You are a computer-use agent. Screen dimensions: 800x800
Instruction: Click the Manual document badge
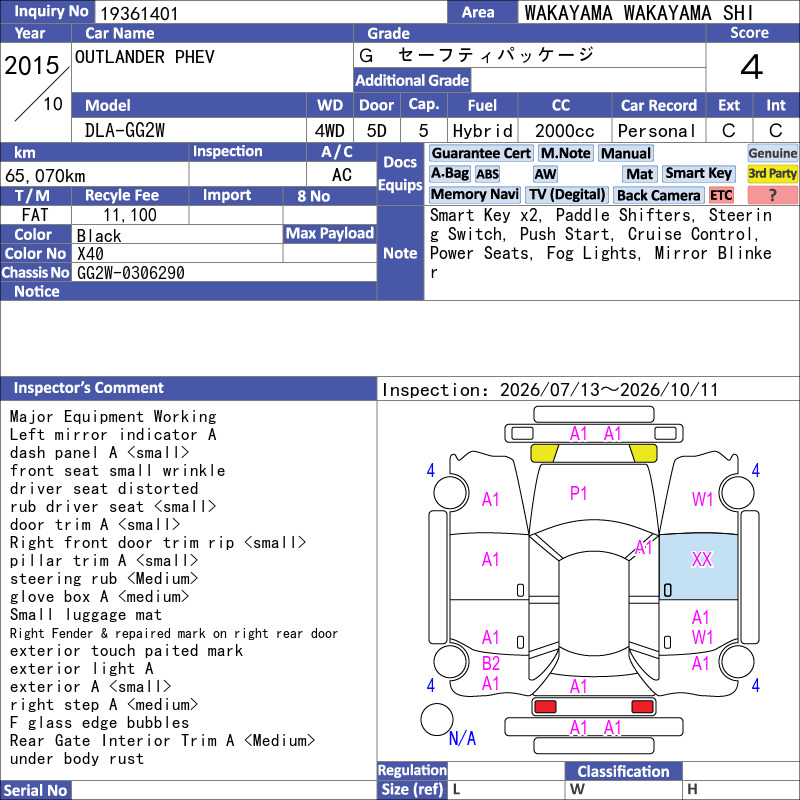[x=626, y=153]
